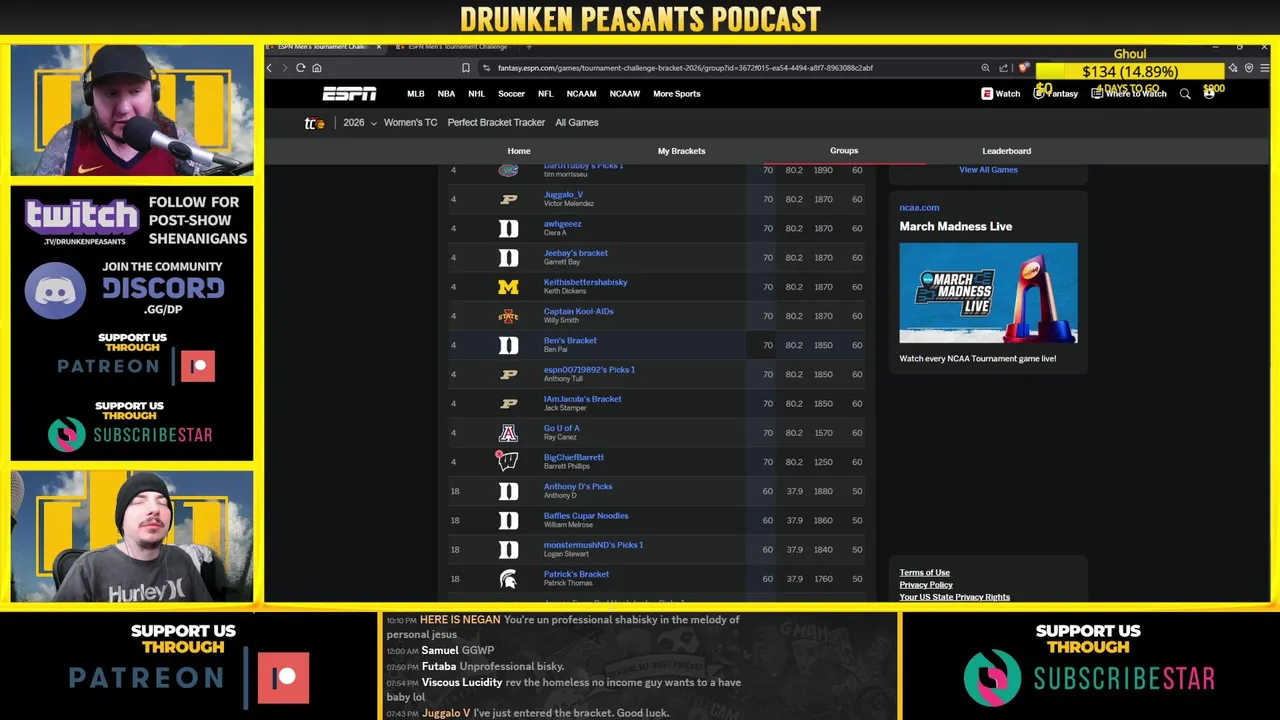Click the Arizona logo in Go U of A row

click(508, 433)
